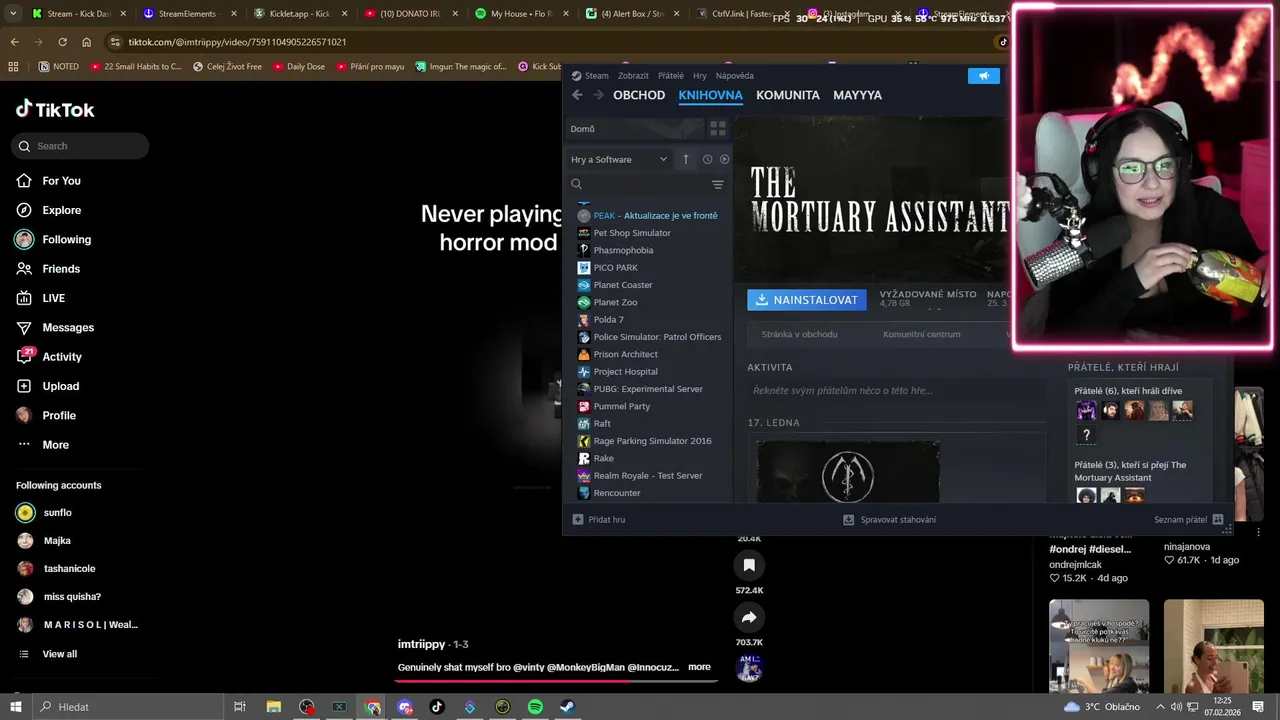Open Spotify from the taskbar

[x=535, y=707]
